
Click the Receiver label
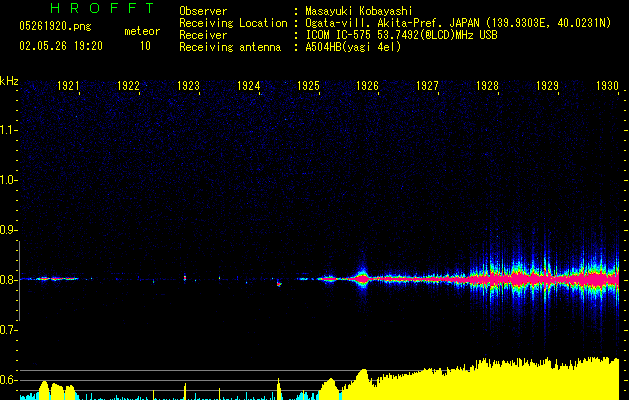point(203,35)
